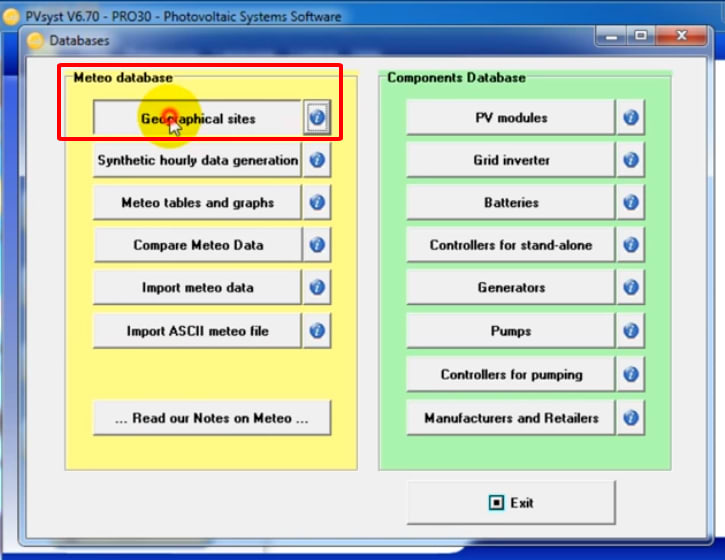Image resolution: width=725 pixels, height=560 pixels.
Task: Open help for Generators
Action: click(x=631, y=287)
